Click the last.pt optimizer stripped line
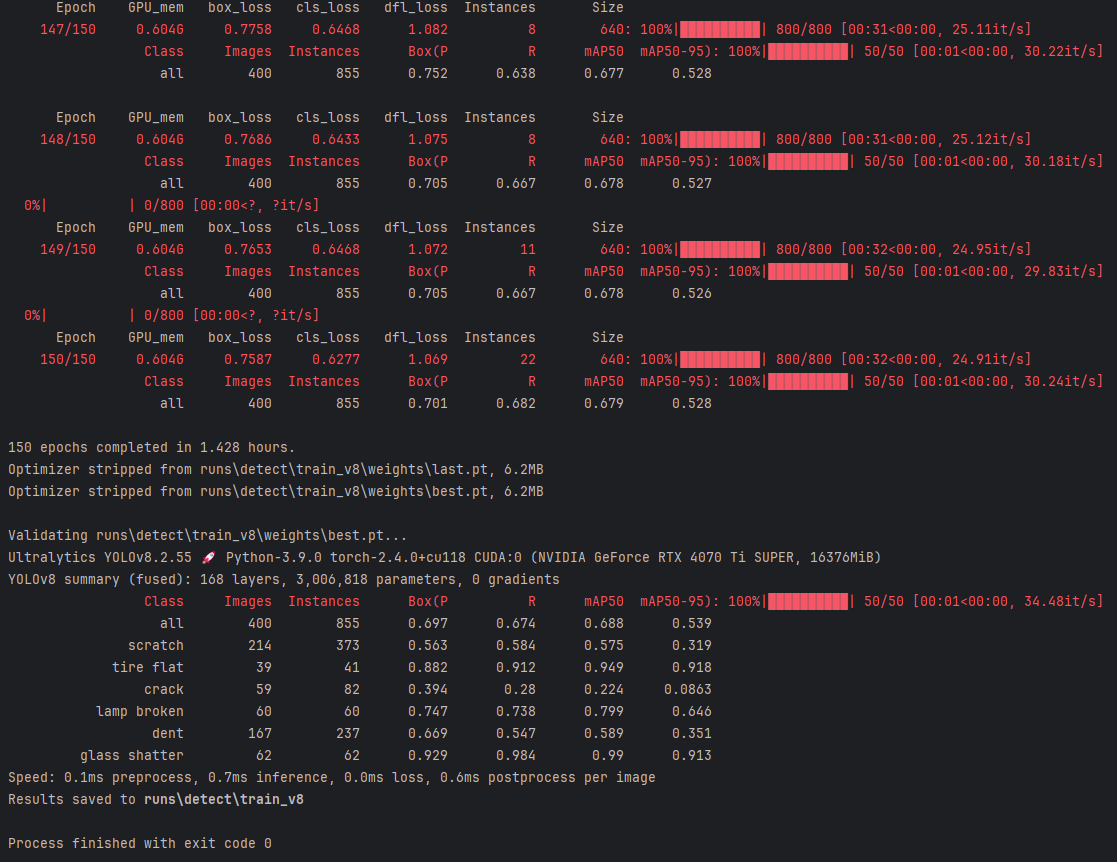Viewport: 1117px width, 862px height. coord(276,469)
